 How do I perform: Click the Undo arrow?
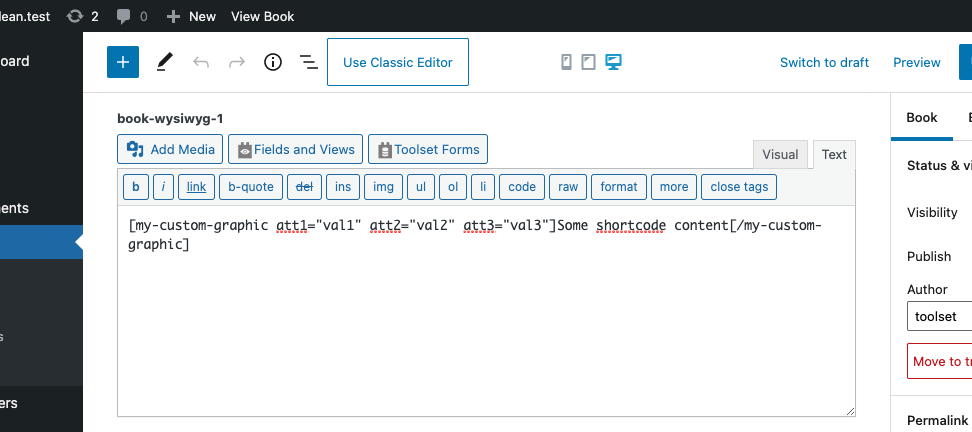click(x=200, y=62)
